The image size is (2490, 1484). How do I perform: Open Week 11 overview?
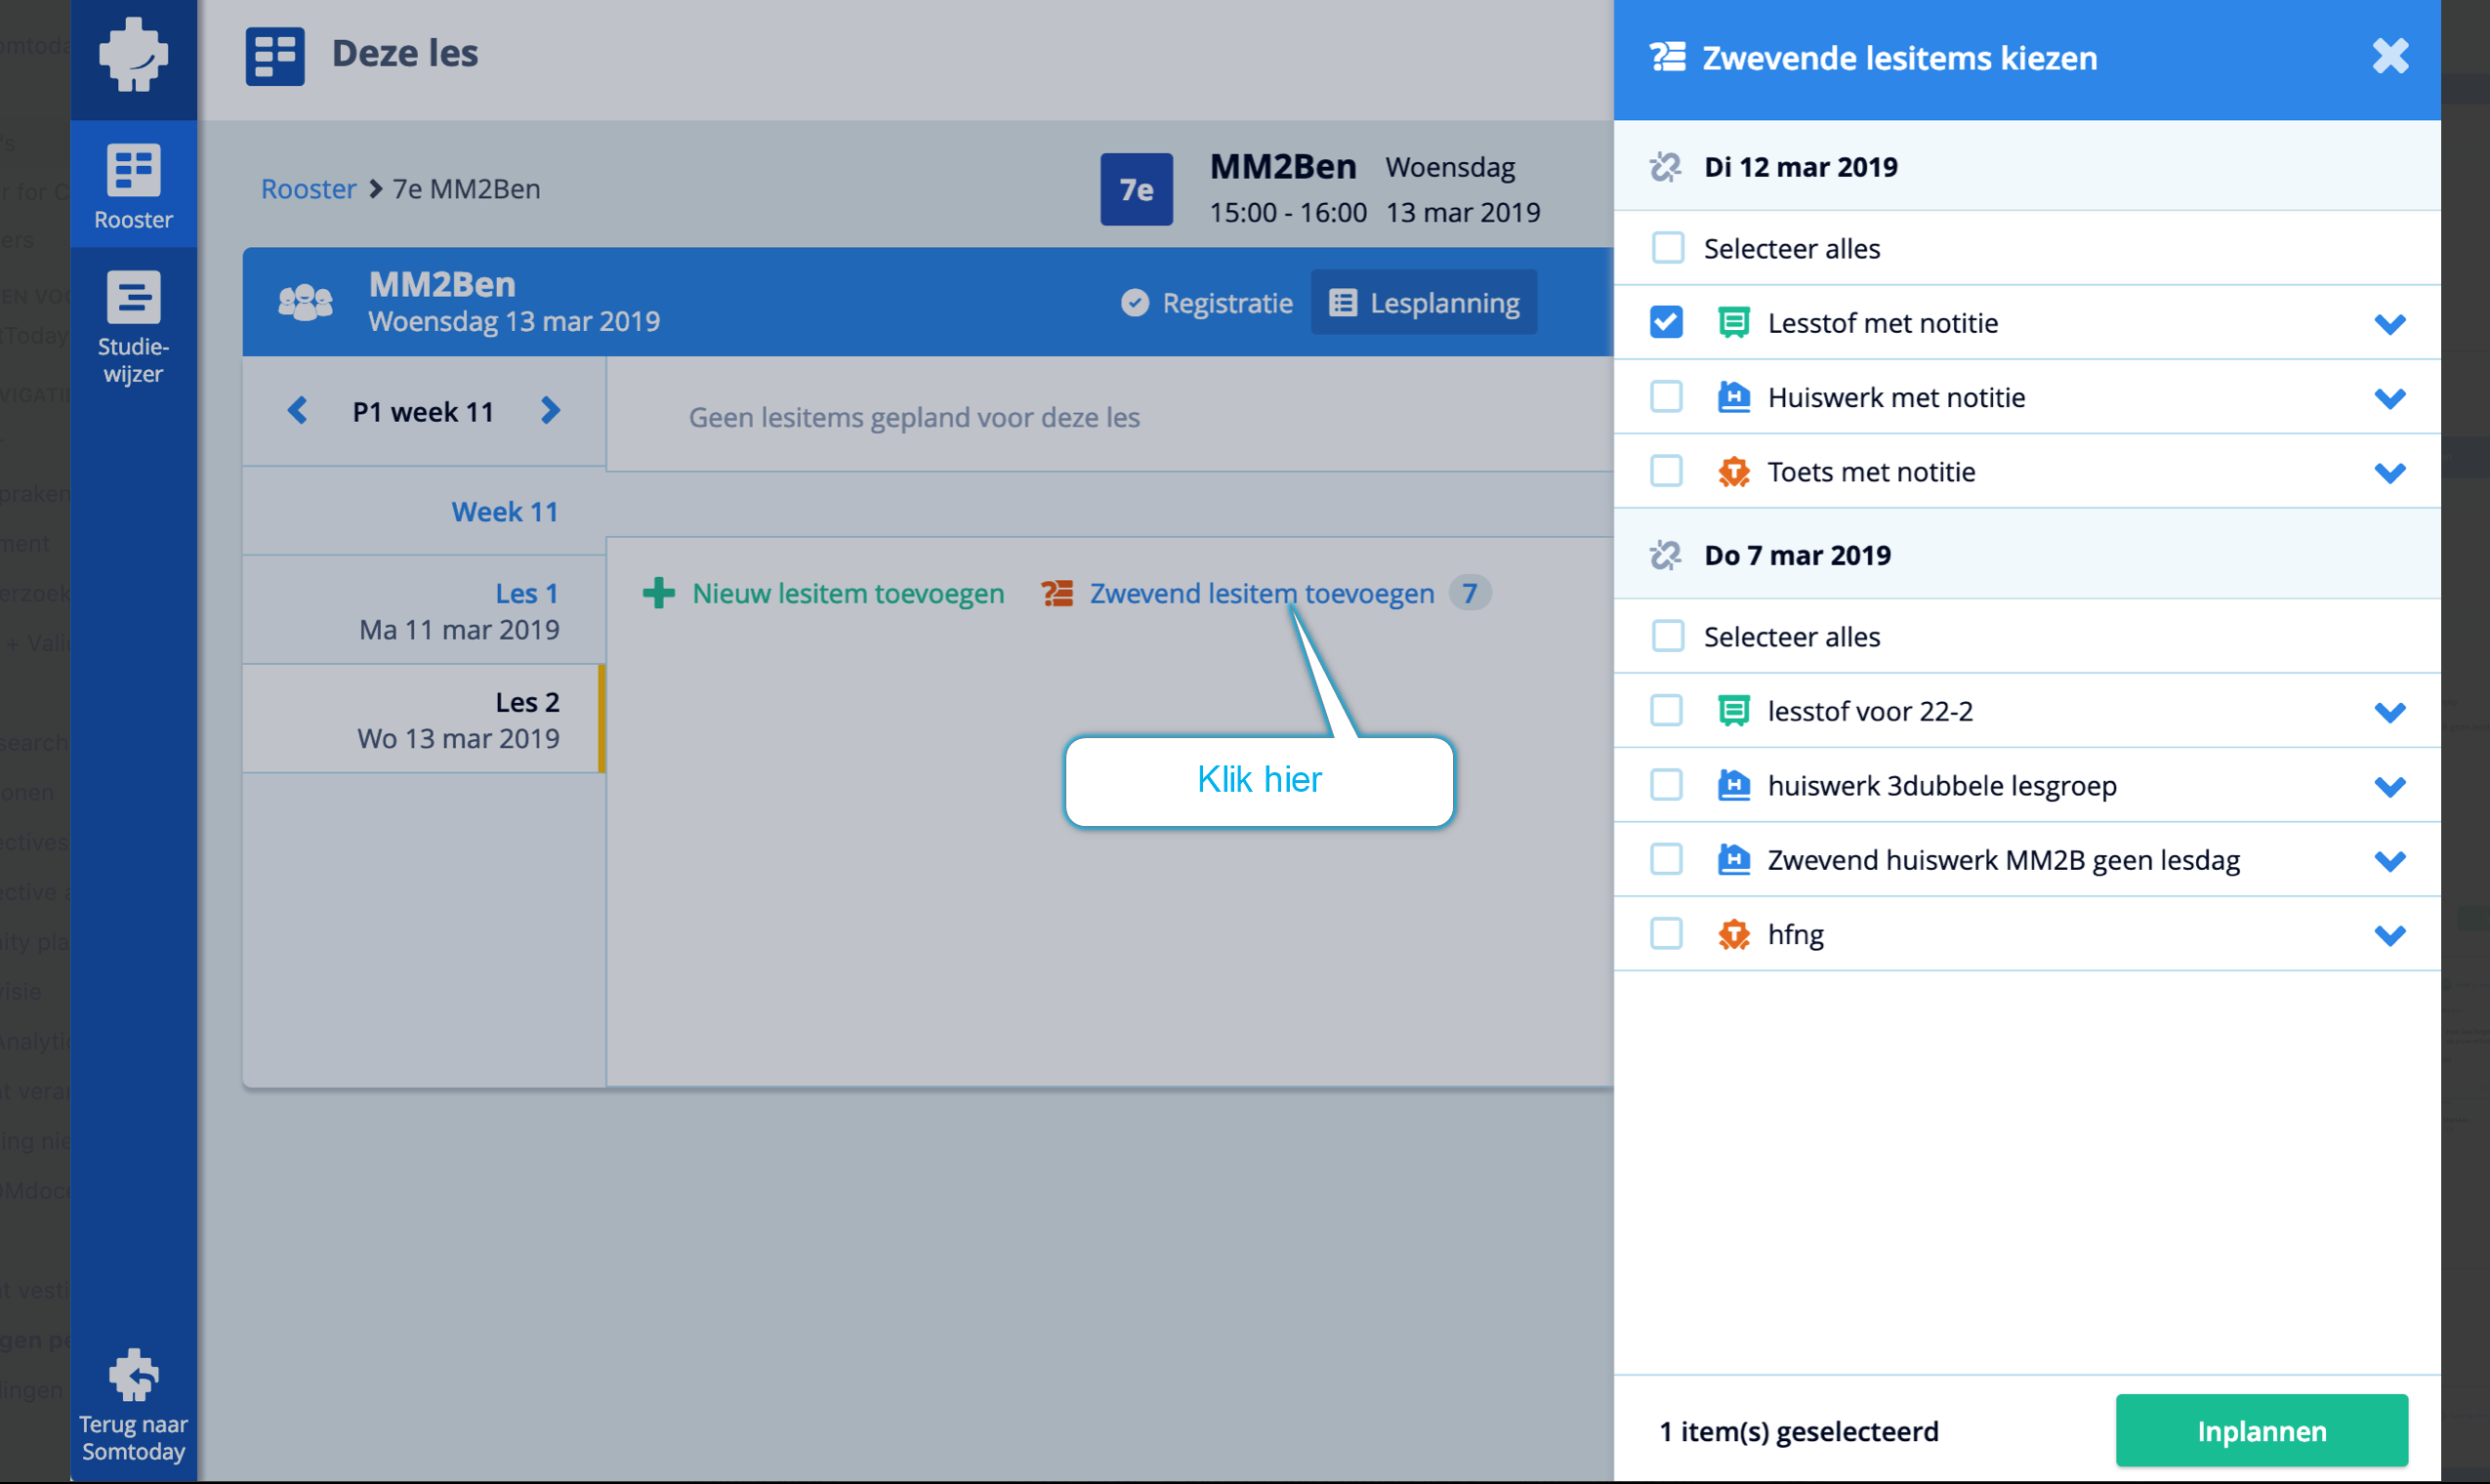pos(505,511)
